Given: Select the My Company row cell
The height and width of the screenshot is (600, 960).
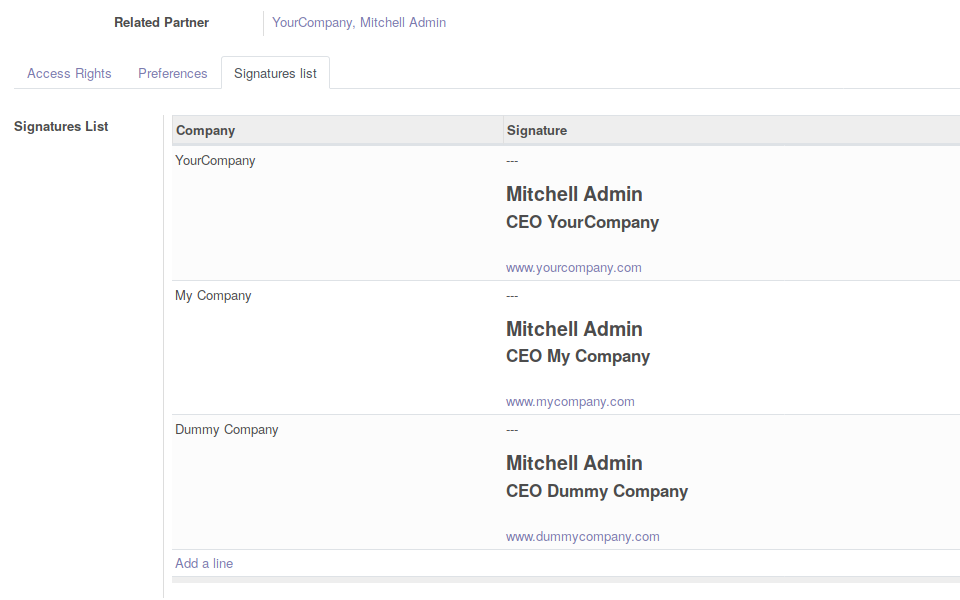Looking at the screenshot, I should [337, 348].
